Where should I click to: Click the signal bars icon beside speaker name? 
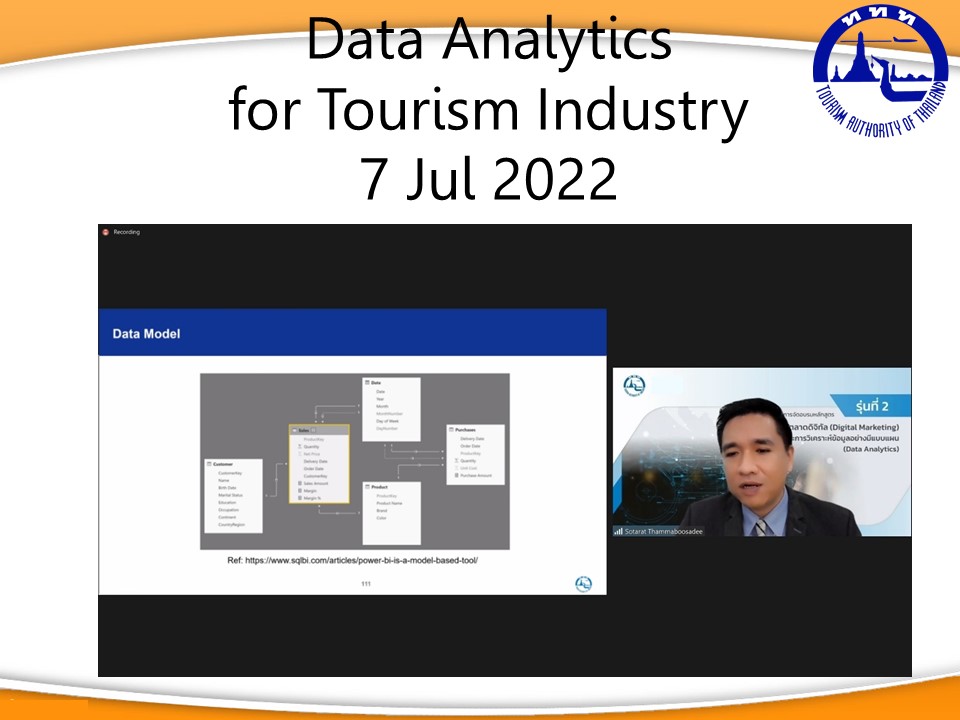pos(619,531)
